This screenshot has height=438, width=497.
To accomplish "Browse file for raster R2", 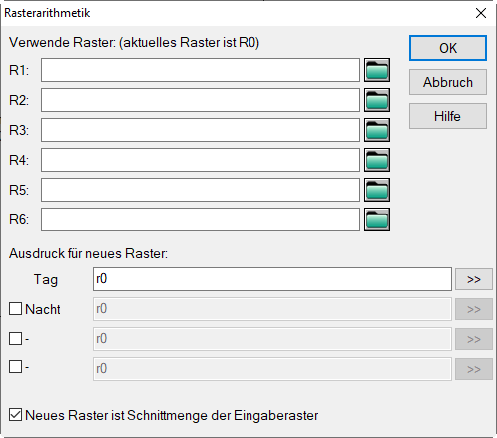I will [x=377, y=100].
